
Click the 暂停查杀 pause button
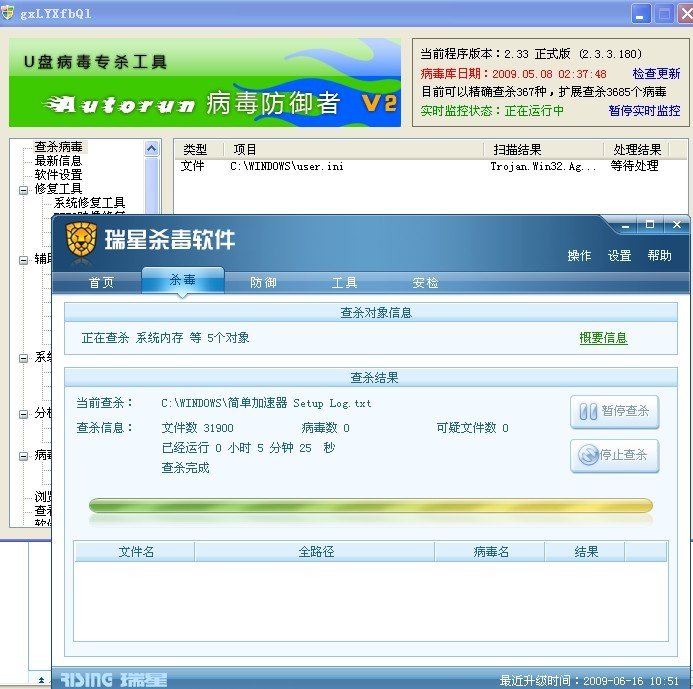(x=614, y=411)
